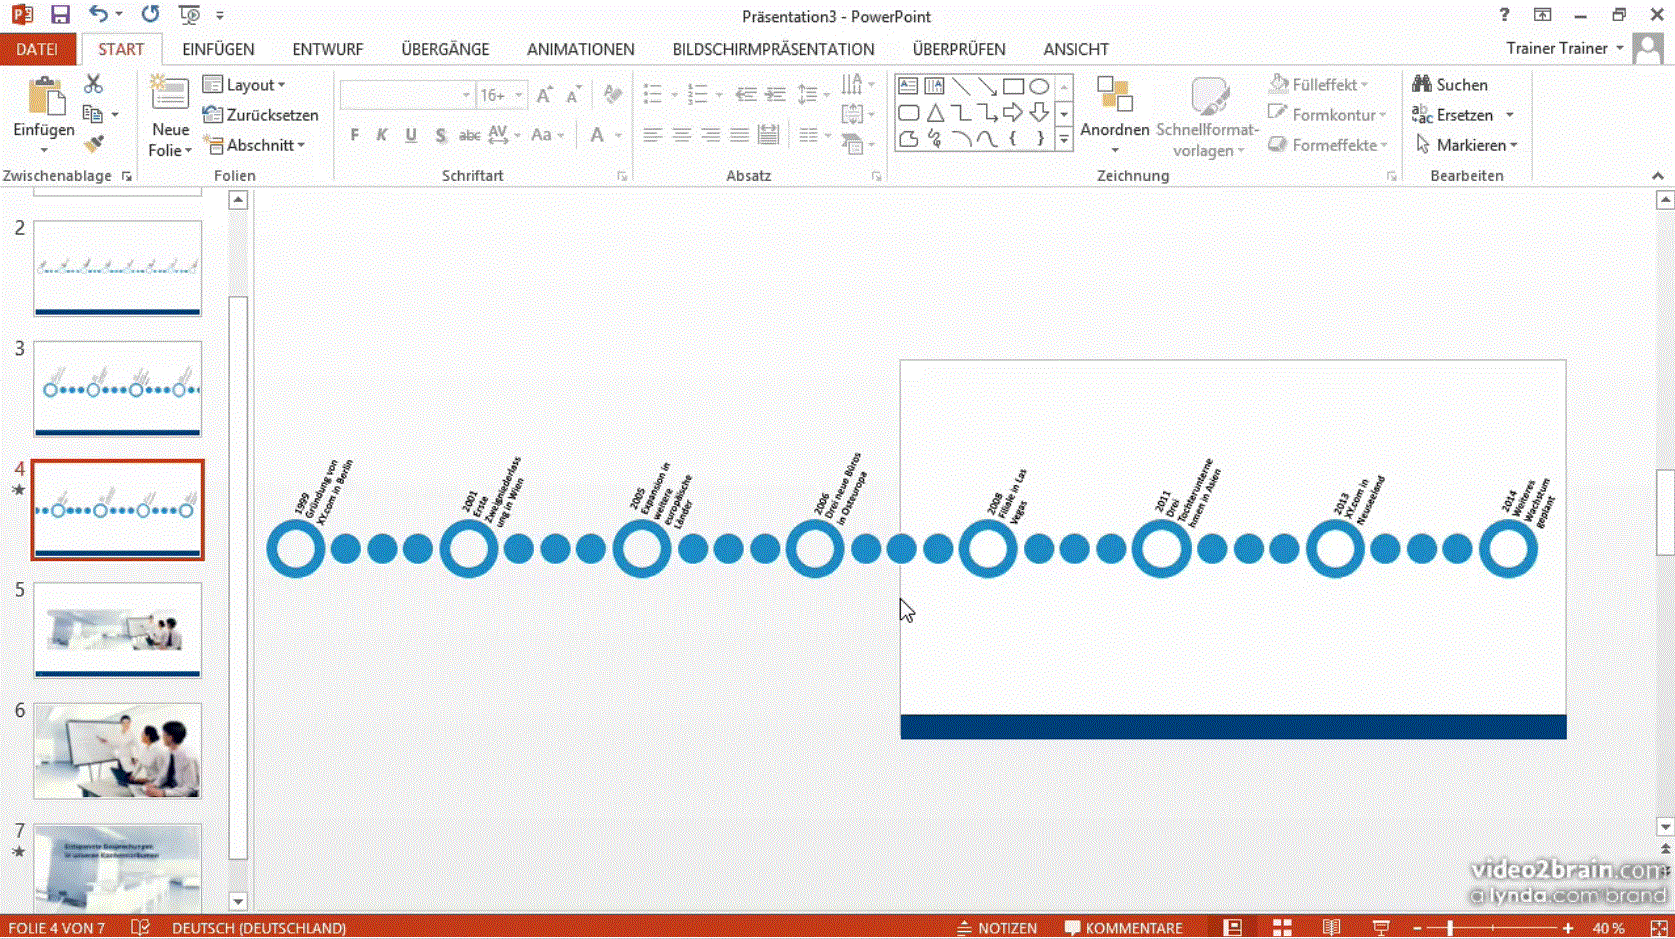The width and height of the screenshot is (1675, 939).
Task: Open Trainer Trainer account menu
Action: [1565, 48]
